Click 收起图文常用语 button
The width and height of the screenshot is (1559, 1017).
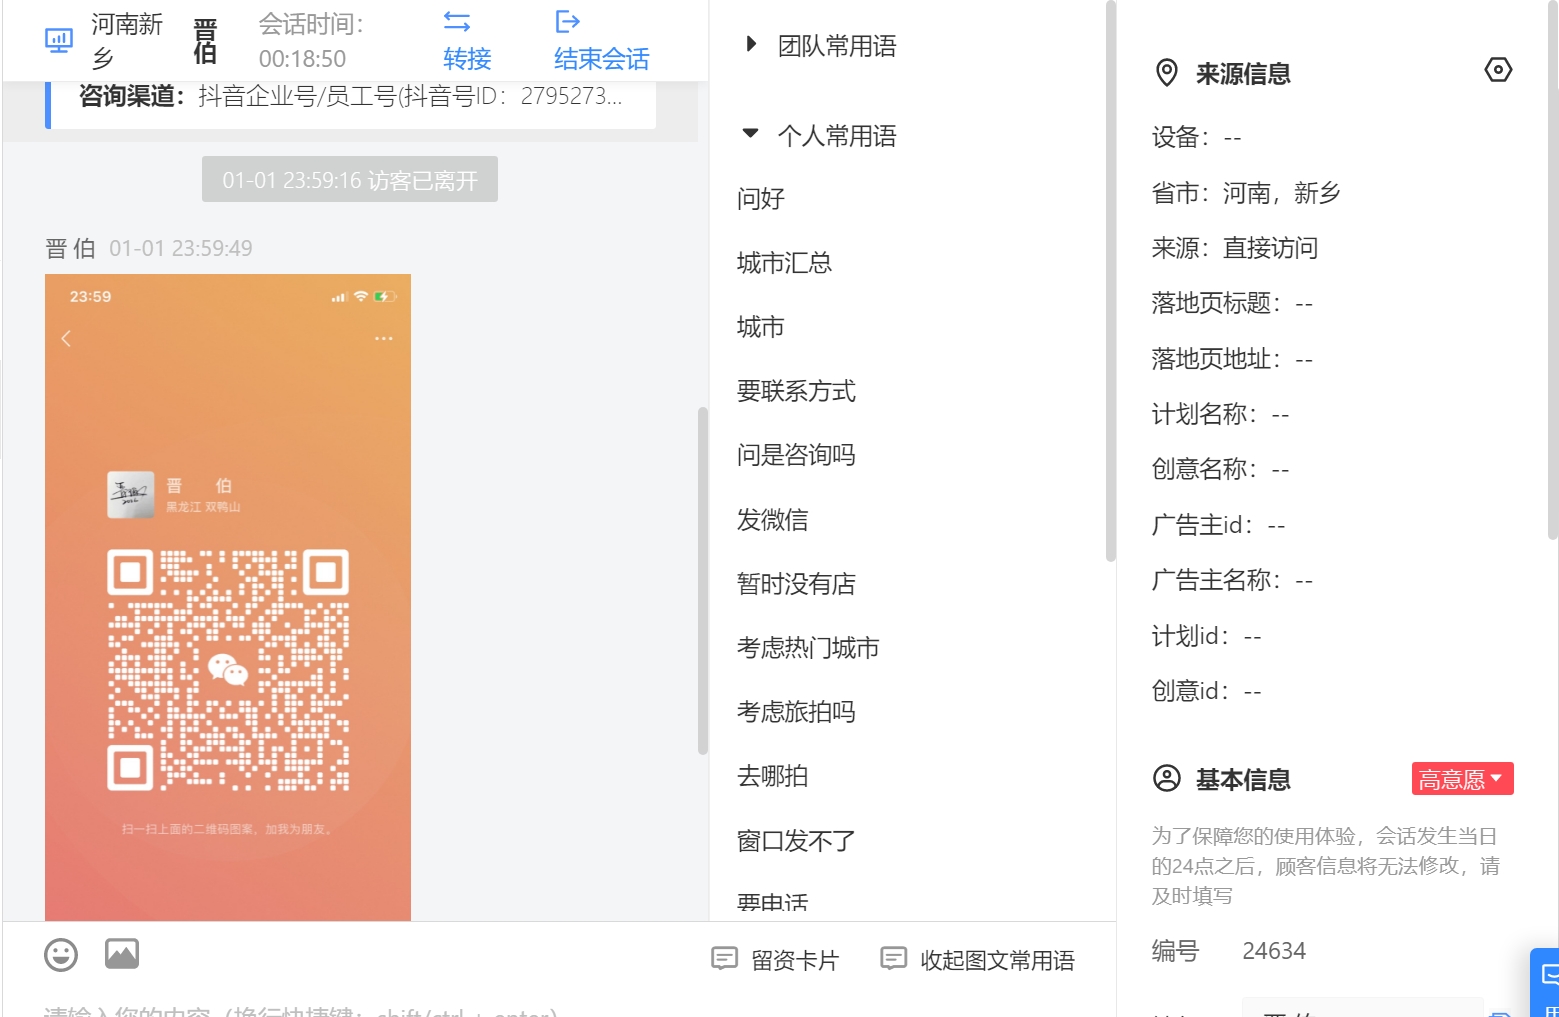click(978, 960)
